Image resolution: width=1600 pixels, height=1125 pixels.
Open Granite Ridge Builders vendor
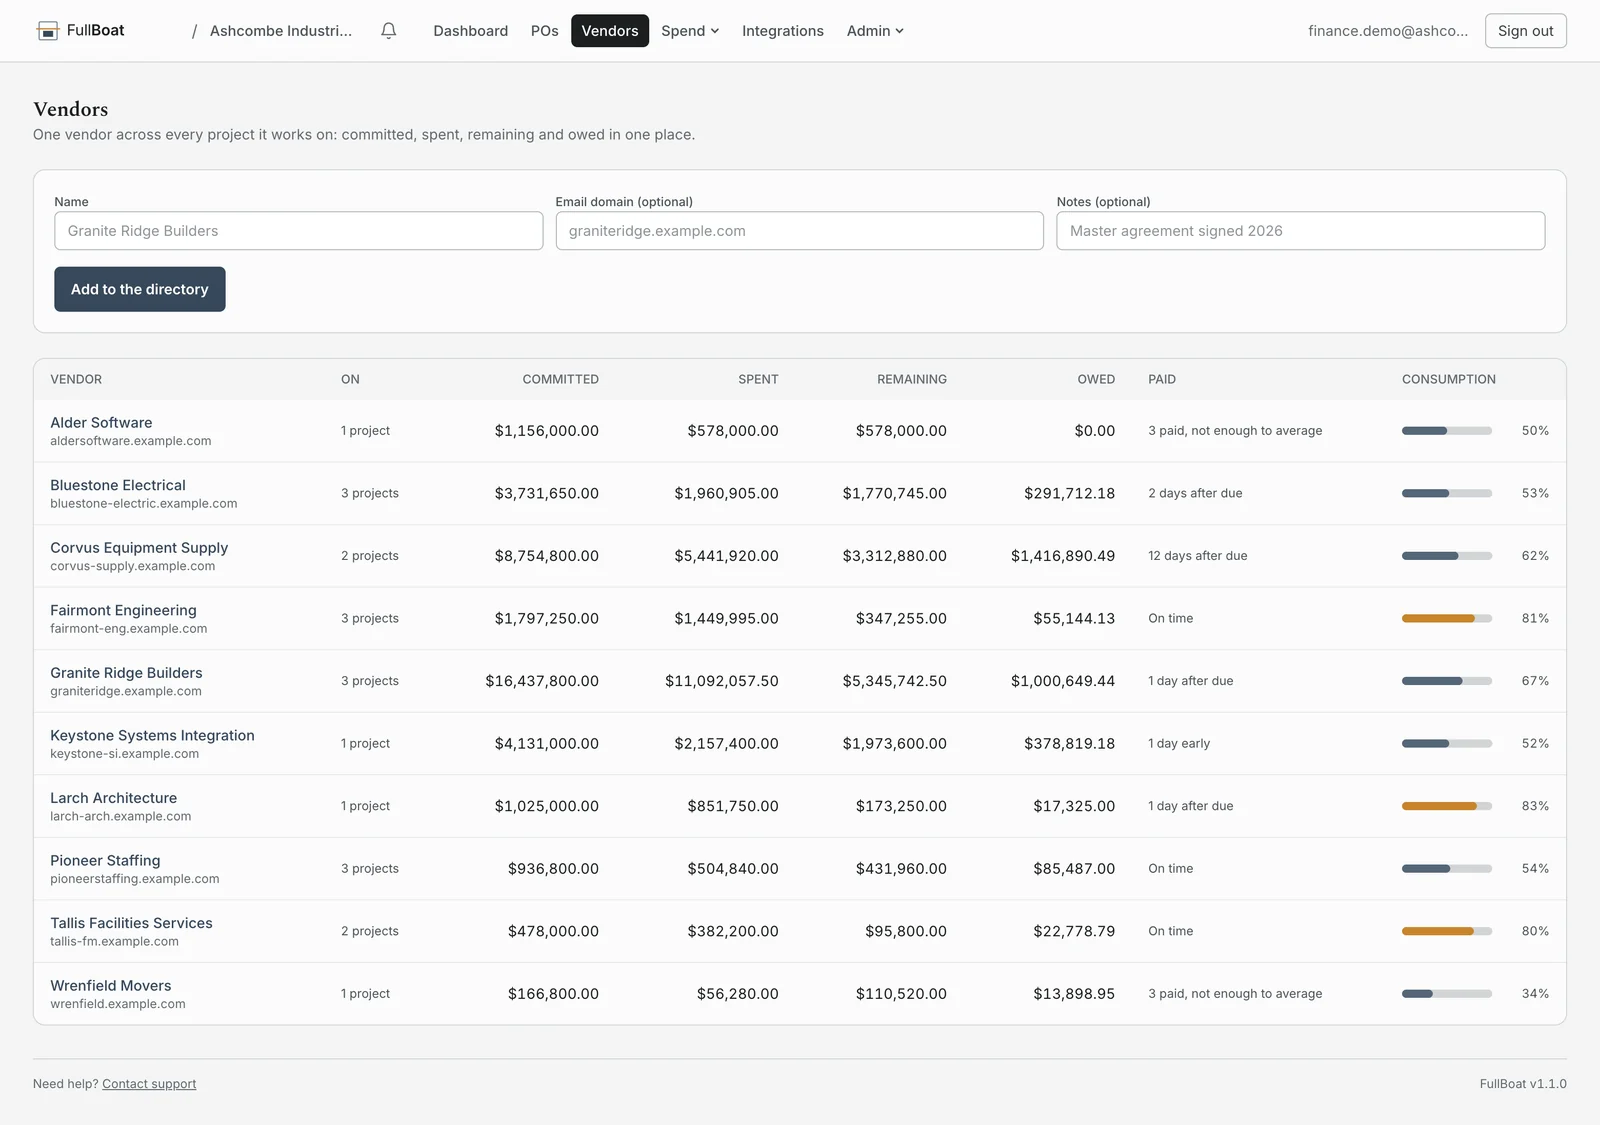pyautogui.click(x=126, y=673)
